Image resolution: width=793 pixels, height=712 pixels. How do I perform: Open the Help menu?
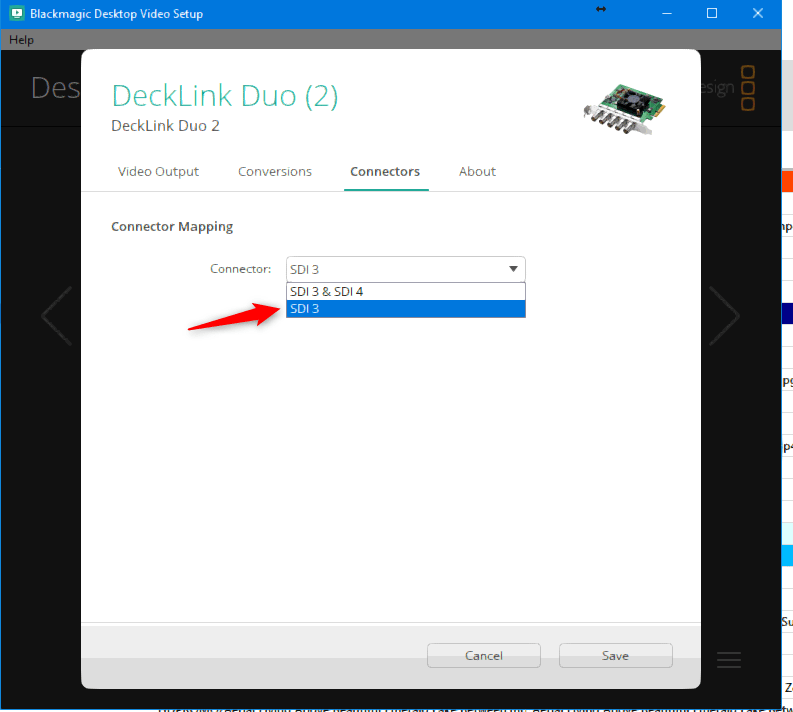coord(21,39)
